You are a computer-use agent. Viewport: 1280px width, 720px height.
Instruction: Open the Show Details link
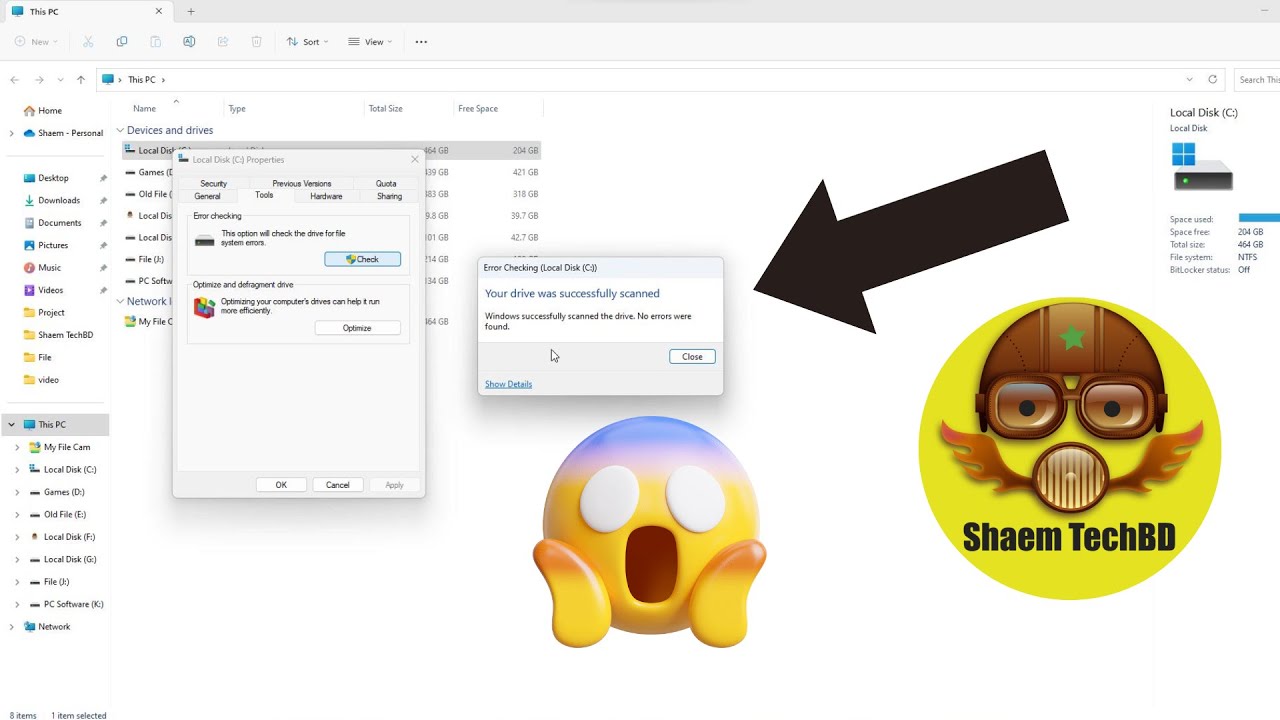pos(508,384)
